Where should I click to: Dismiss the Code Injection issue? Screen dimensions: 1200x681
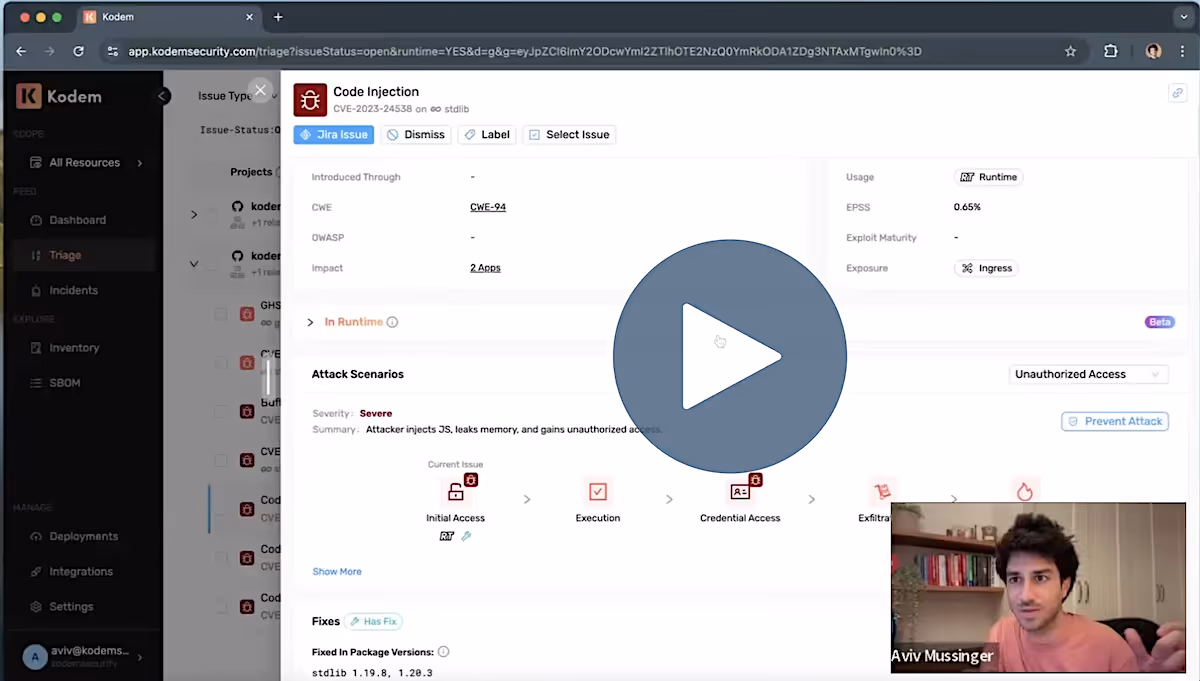416,134
